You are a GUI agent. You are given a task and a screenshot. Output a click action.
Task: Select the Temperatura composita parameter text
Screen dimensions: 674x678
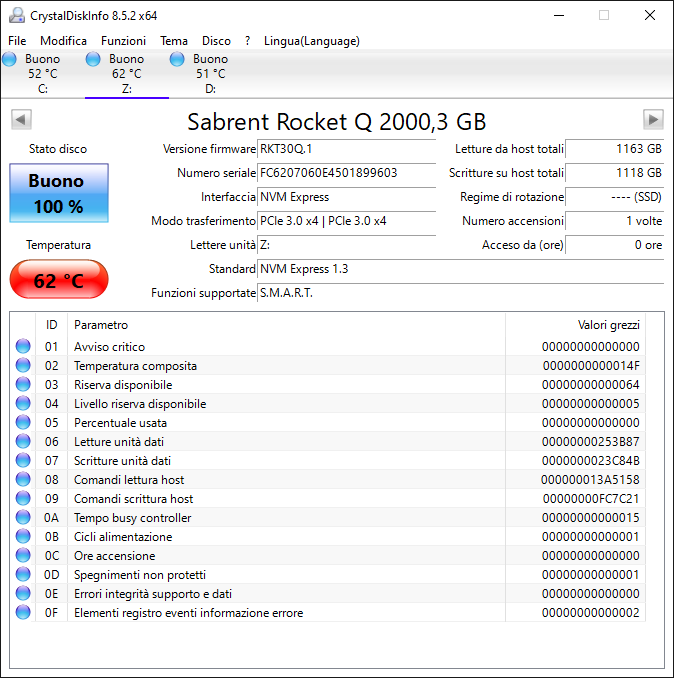pyautogui.click(x=135, y=366)
